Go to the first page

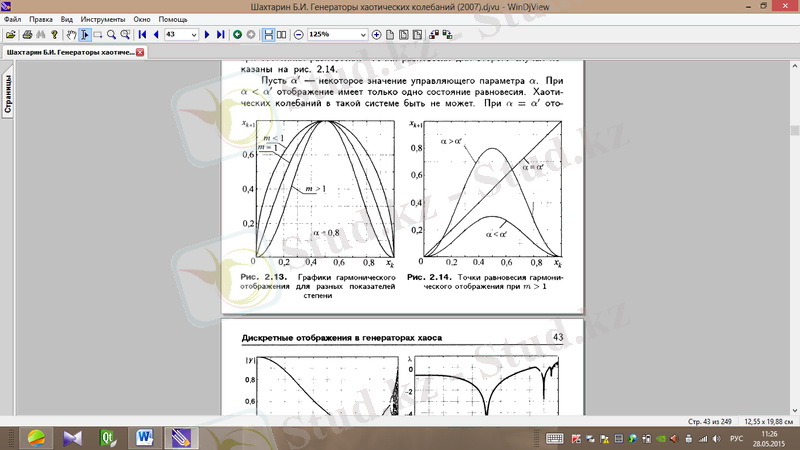142,35
